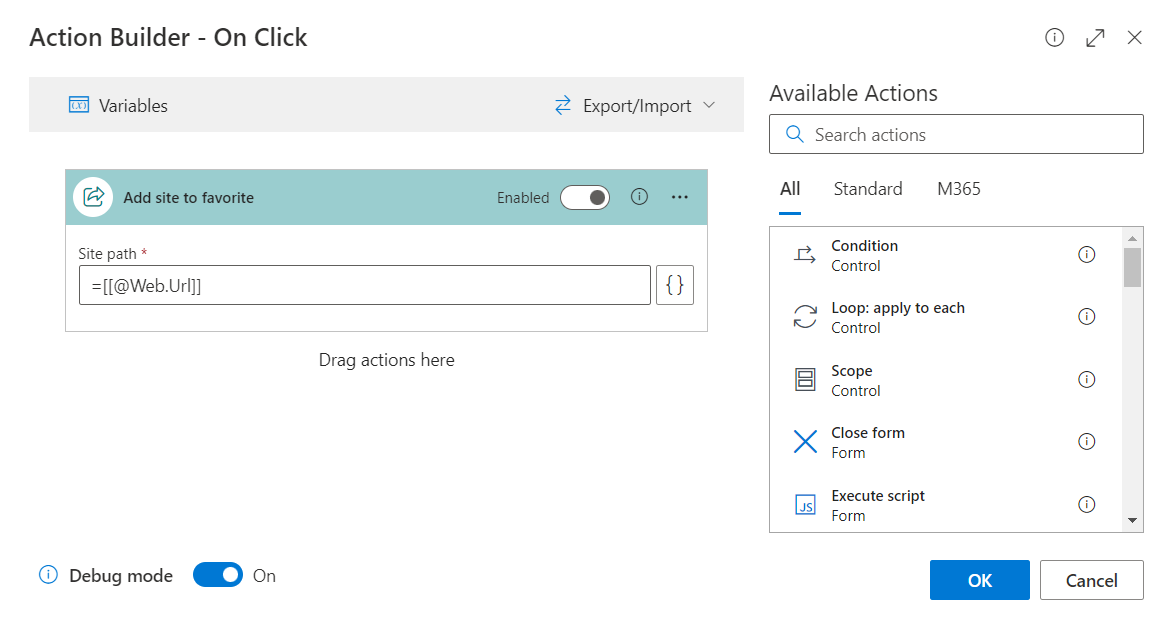1171x634 pixels.
Task: Open info for Close form action
Action: click(1087, 441)
